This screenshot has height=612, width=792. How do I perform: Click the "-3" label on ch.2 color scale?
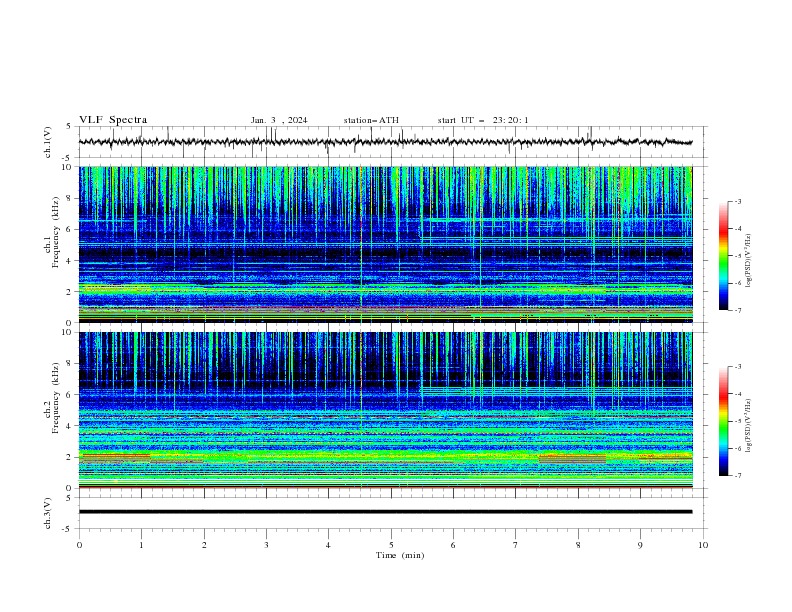(738, 367)
